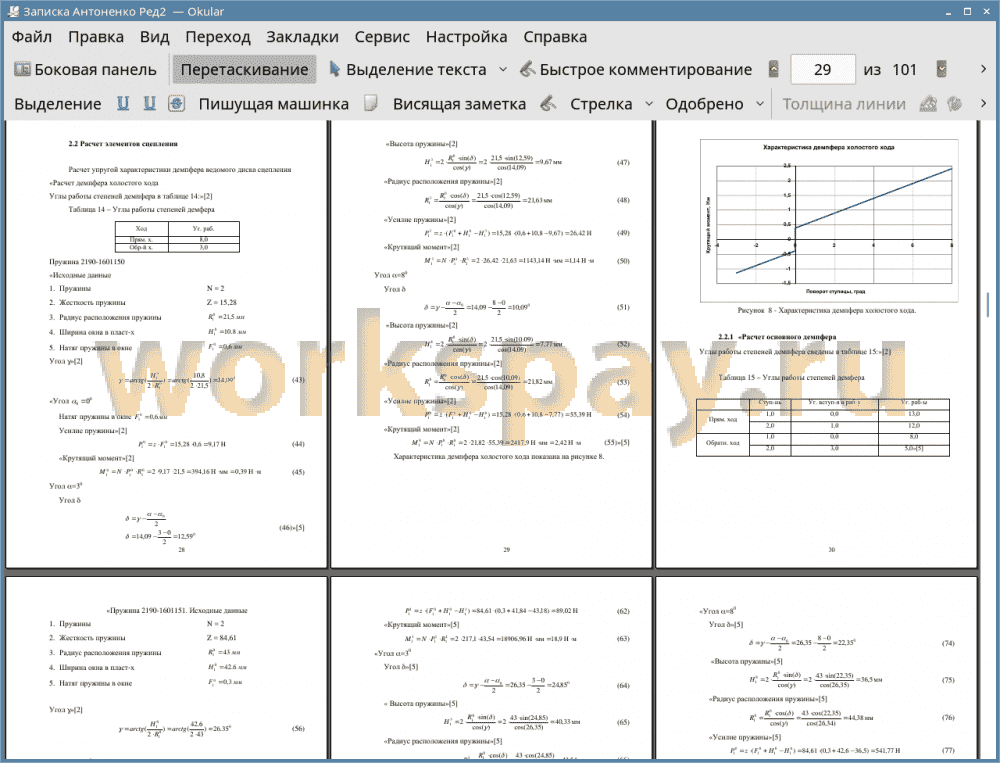
Task: Click the line "«Пружина 2190-1601151. Исходные данные"
Action: pyautogui.click(x=177, y=611)
